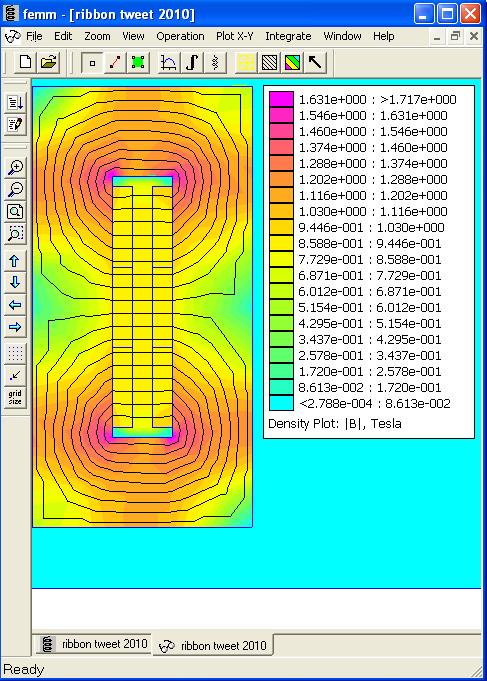Click the femm application icon in title bar
Screen dimensions: 487x681
click(x=11, y=13)
